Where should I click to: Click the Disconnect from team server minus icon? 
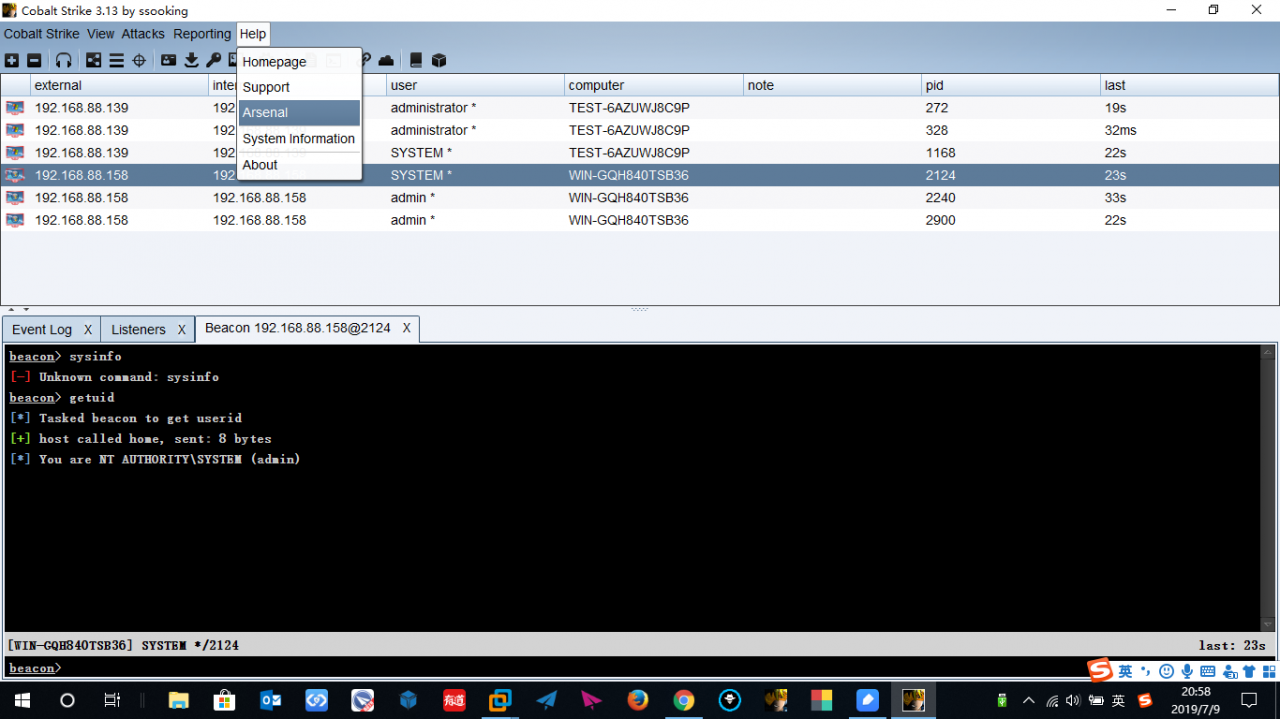click(x=34, y=60)
